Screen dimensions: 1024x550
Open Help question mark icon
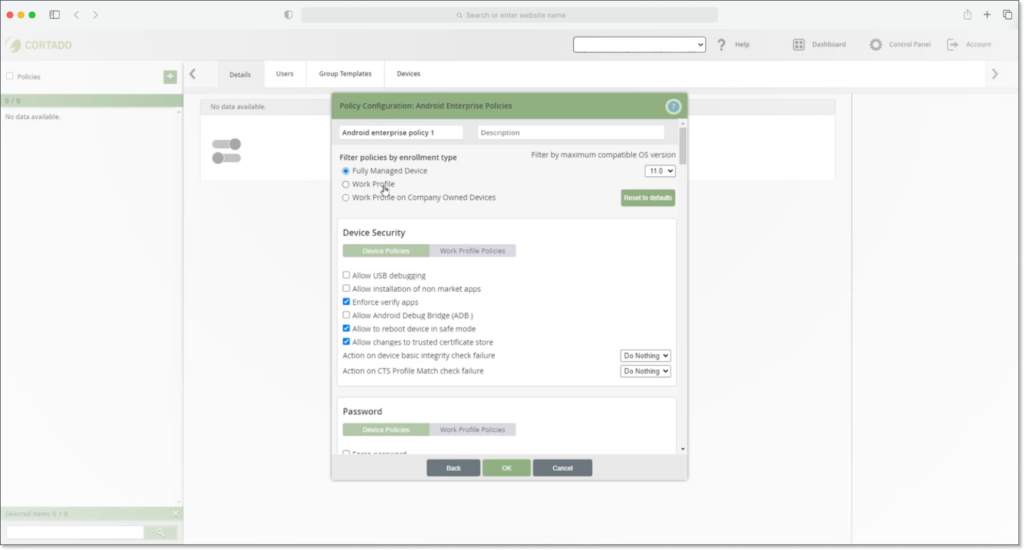[721, 44]
